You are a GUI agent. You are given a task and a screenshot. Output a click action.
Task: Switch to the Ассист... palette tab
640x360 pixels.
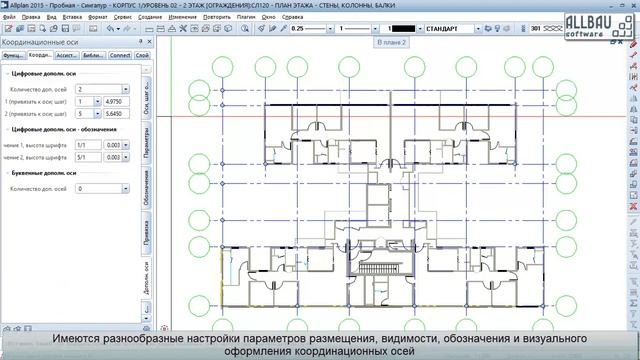[x=67, y=55]
